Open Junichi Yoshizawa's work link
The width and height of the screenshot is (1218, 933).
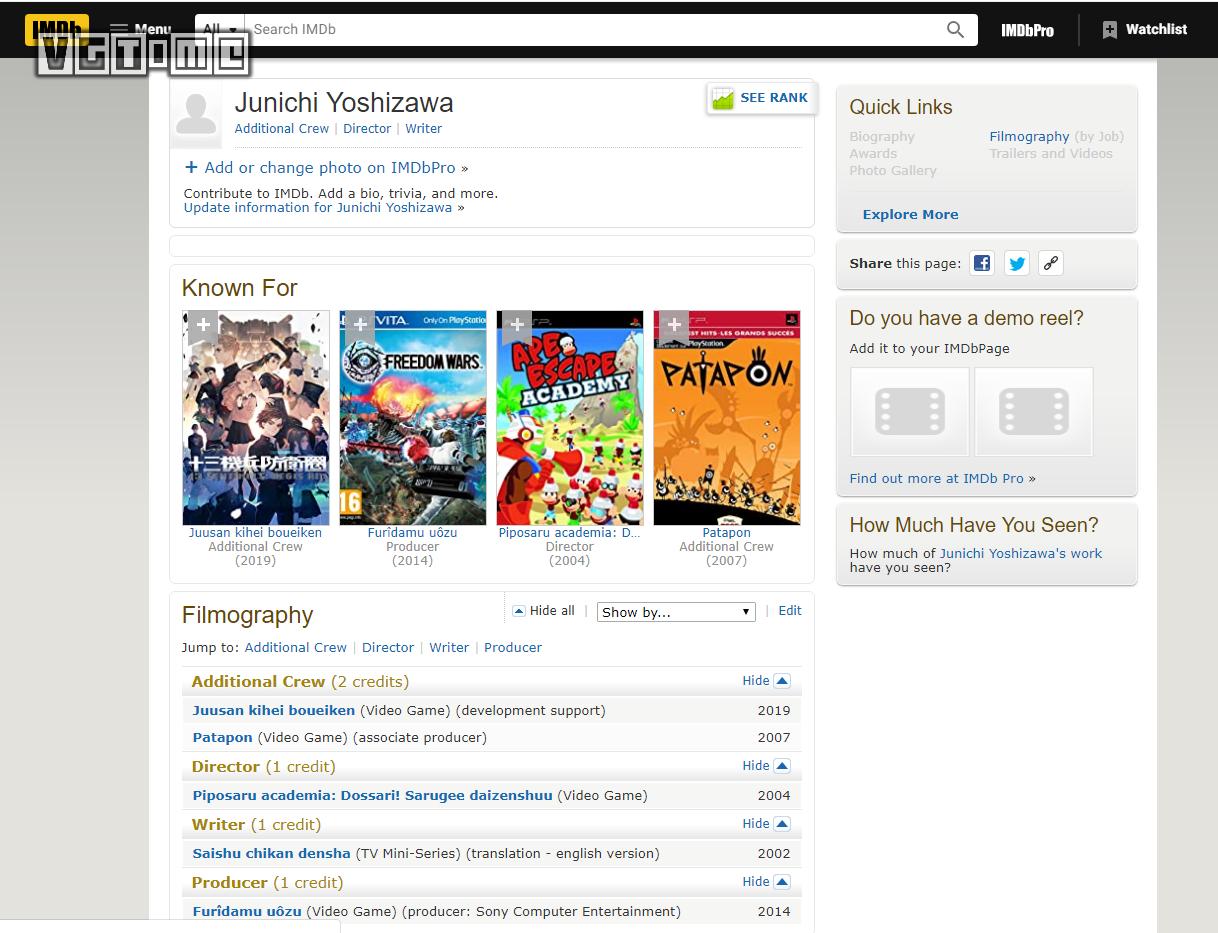tap(1020, 553)
